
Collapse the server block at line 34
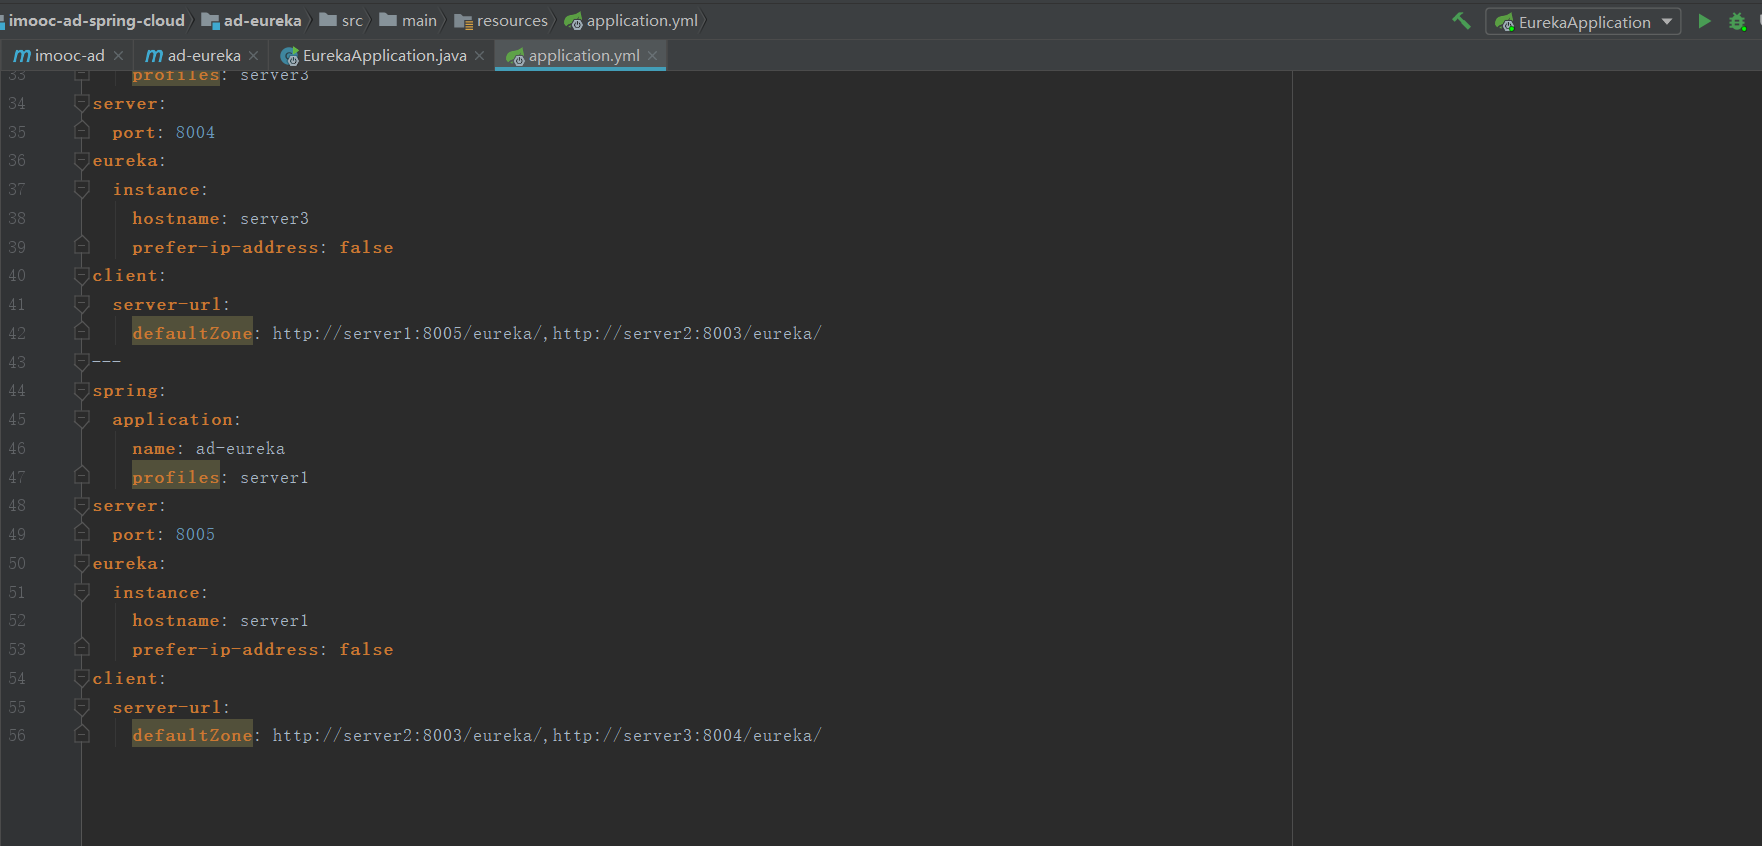[82, 104]
